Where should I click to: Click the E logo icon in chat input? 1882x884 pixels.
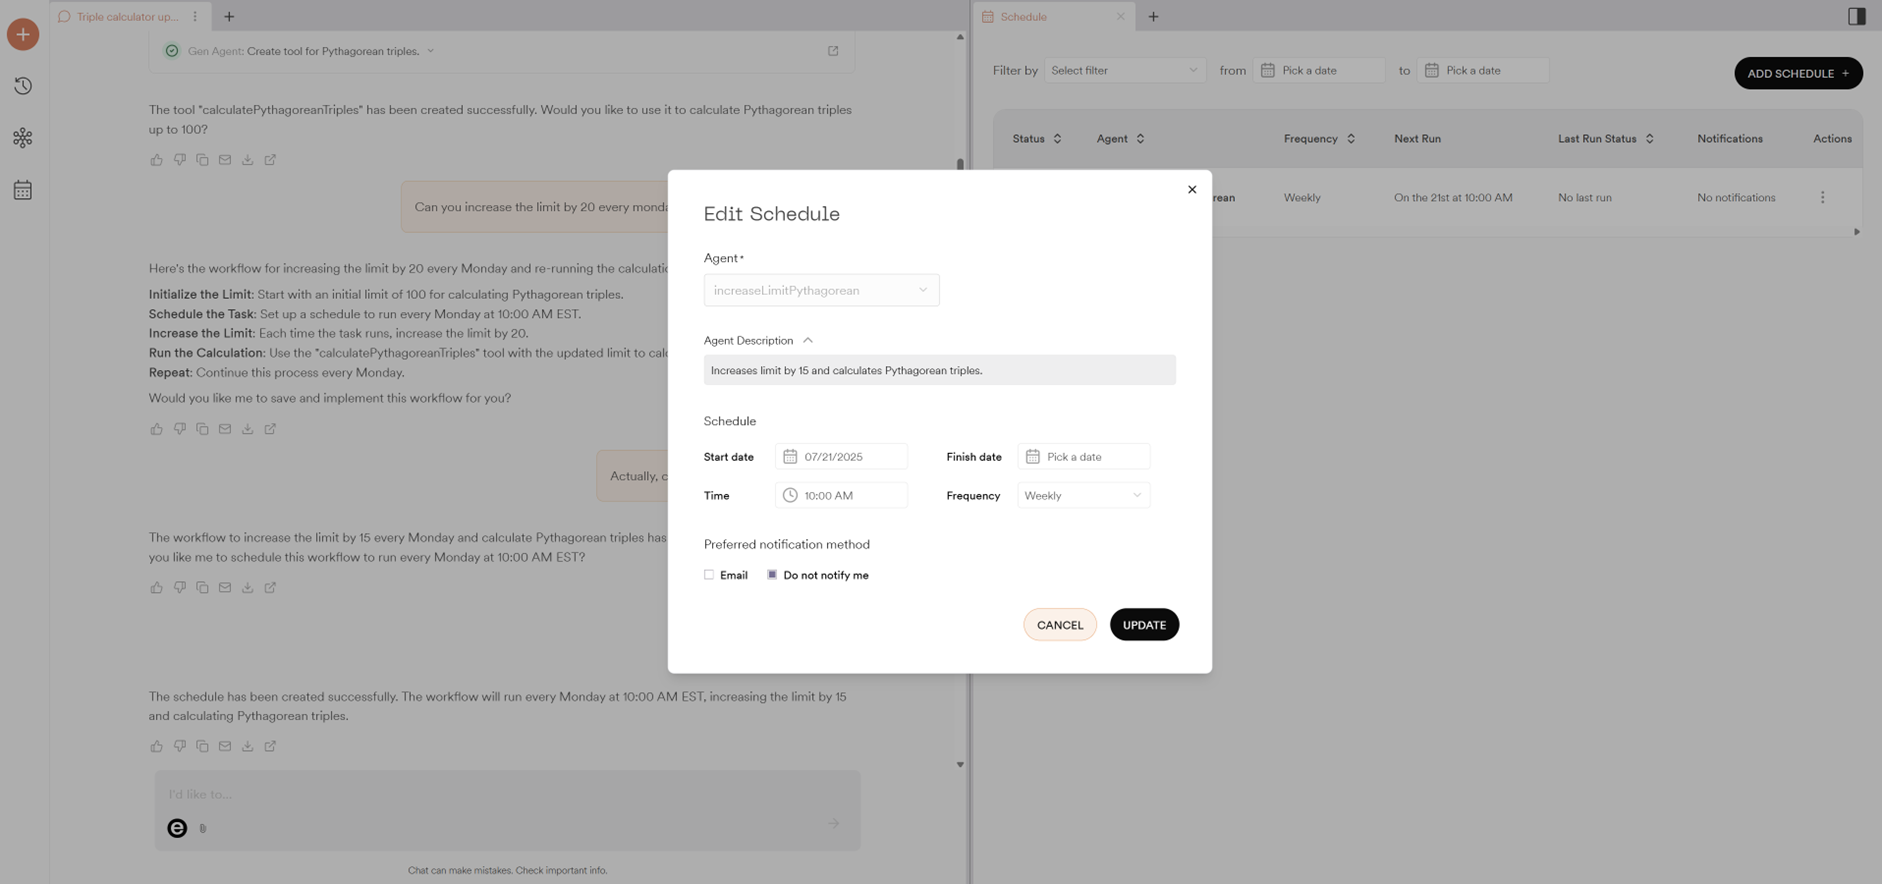click(177, 828)
